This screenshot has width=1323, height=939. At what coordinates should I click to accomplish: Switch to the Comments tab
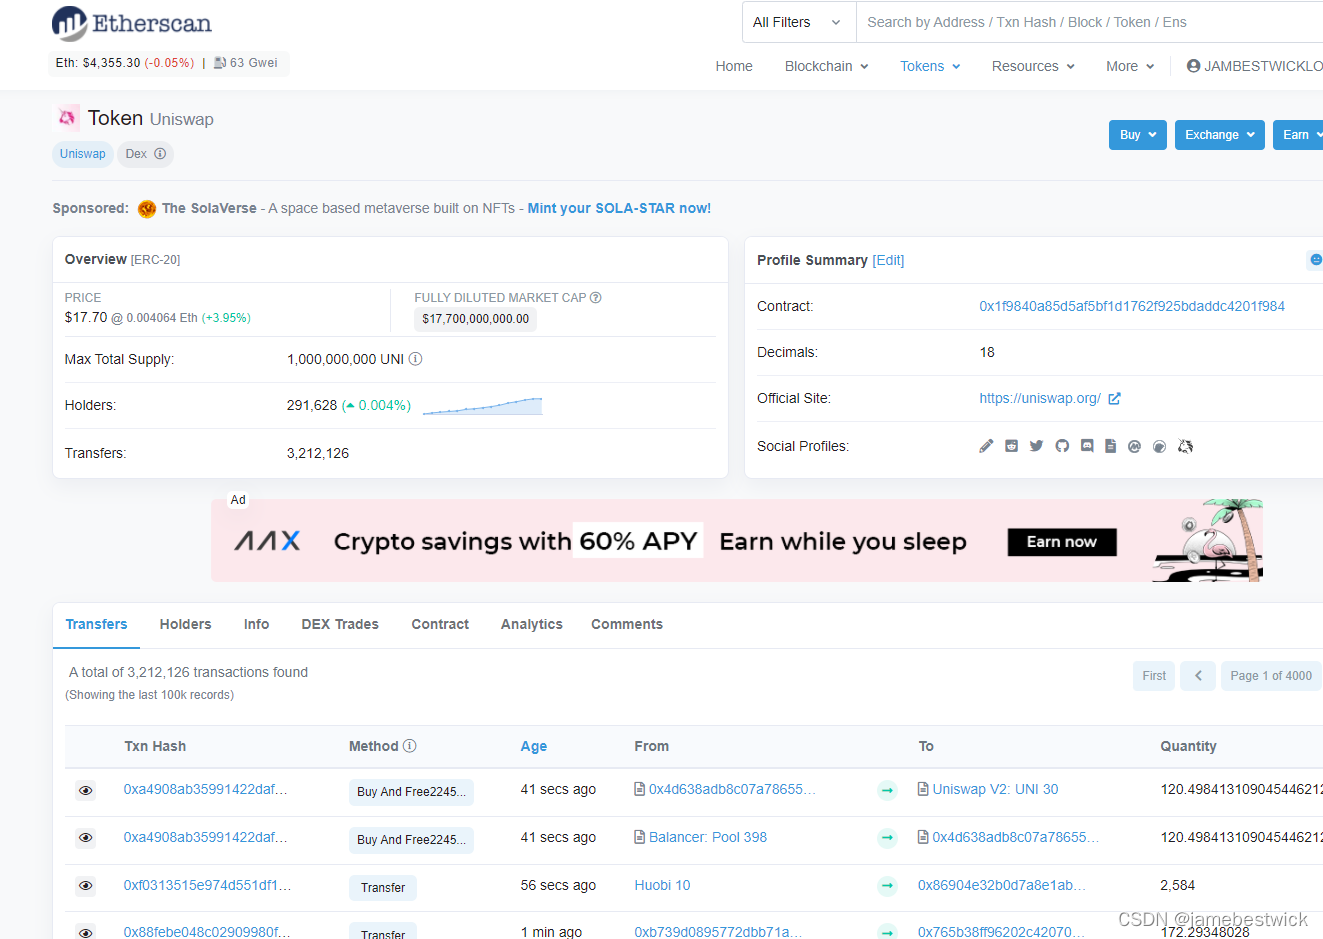click(x=627, y=624)
